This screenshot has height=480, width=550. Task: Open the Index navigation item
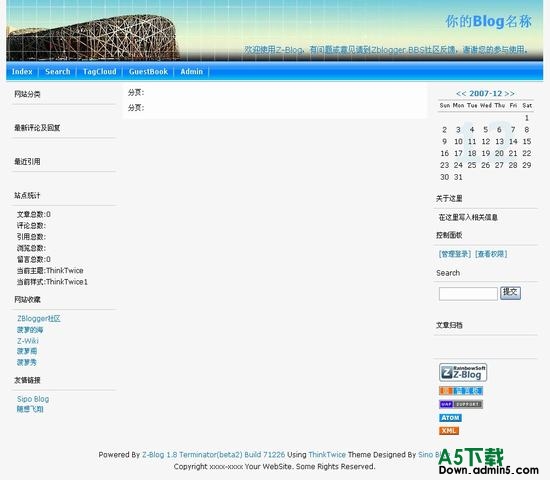(22, 72)
